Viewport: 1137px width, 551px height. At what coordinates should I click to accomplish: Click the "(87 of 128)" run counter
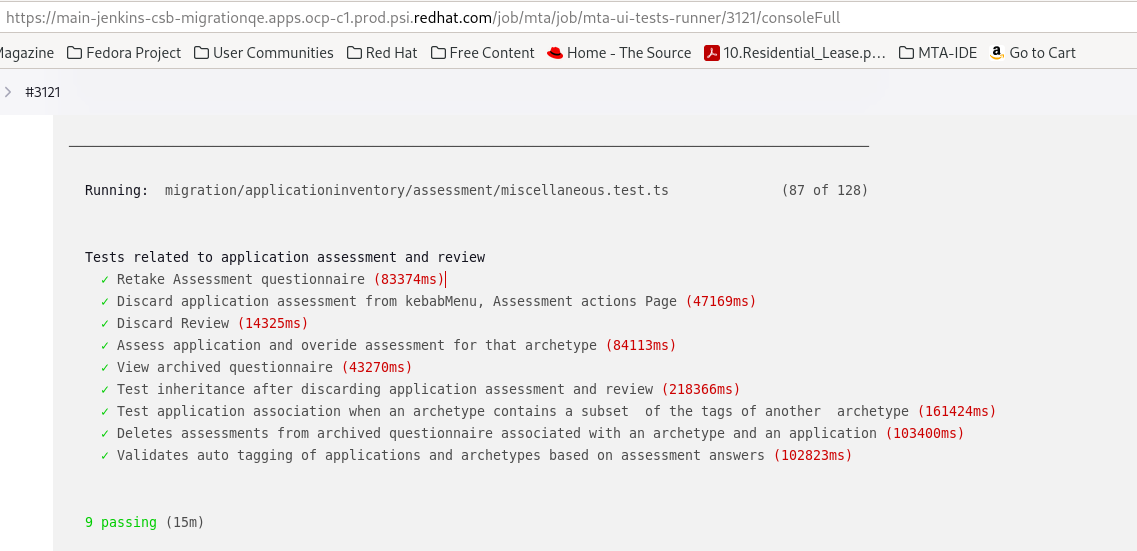(824, 190)
